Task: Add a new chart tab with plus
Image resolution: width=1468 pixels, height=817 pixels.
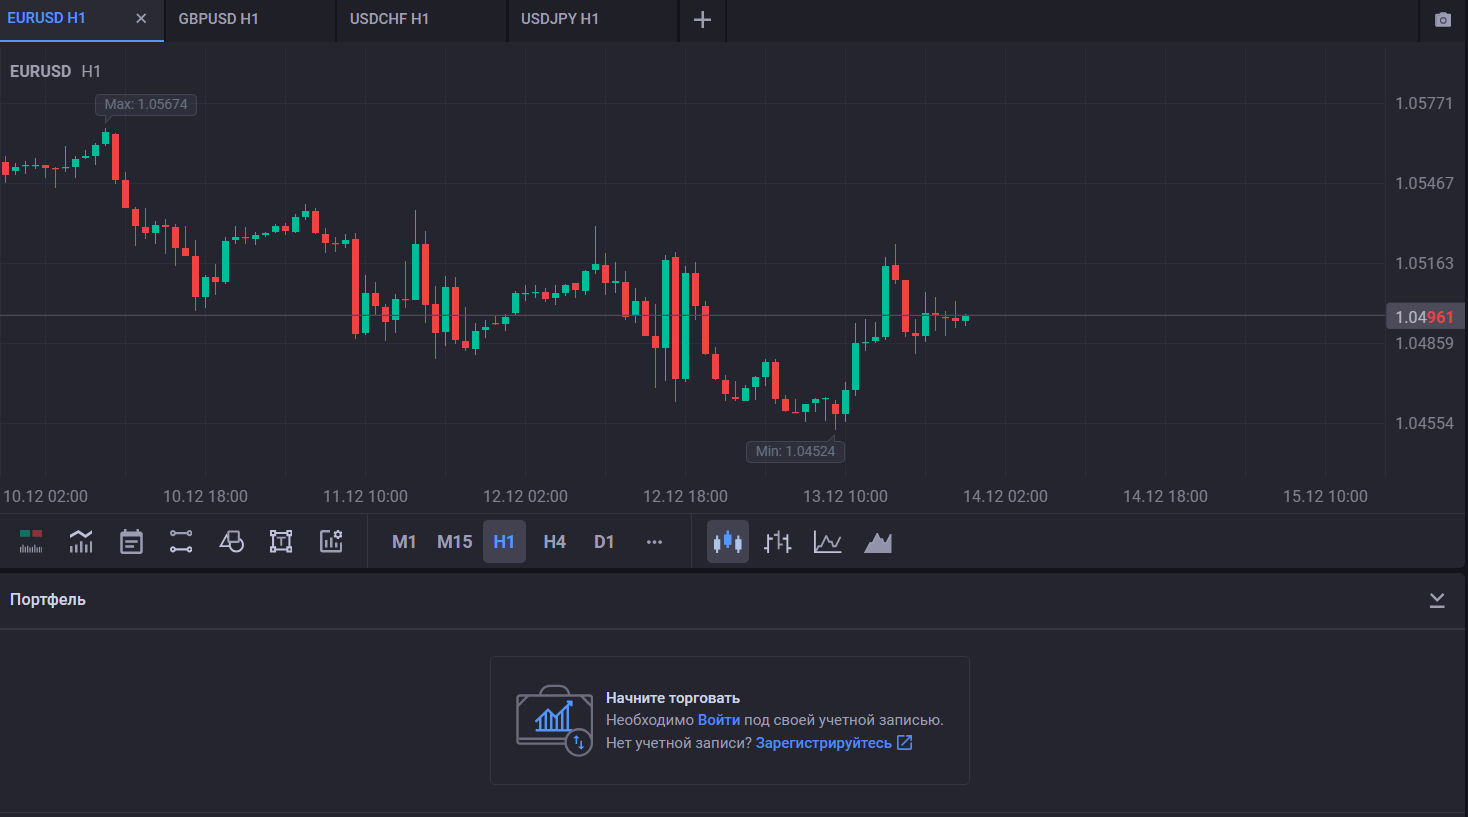Action: click(x=702, y=20)
